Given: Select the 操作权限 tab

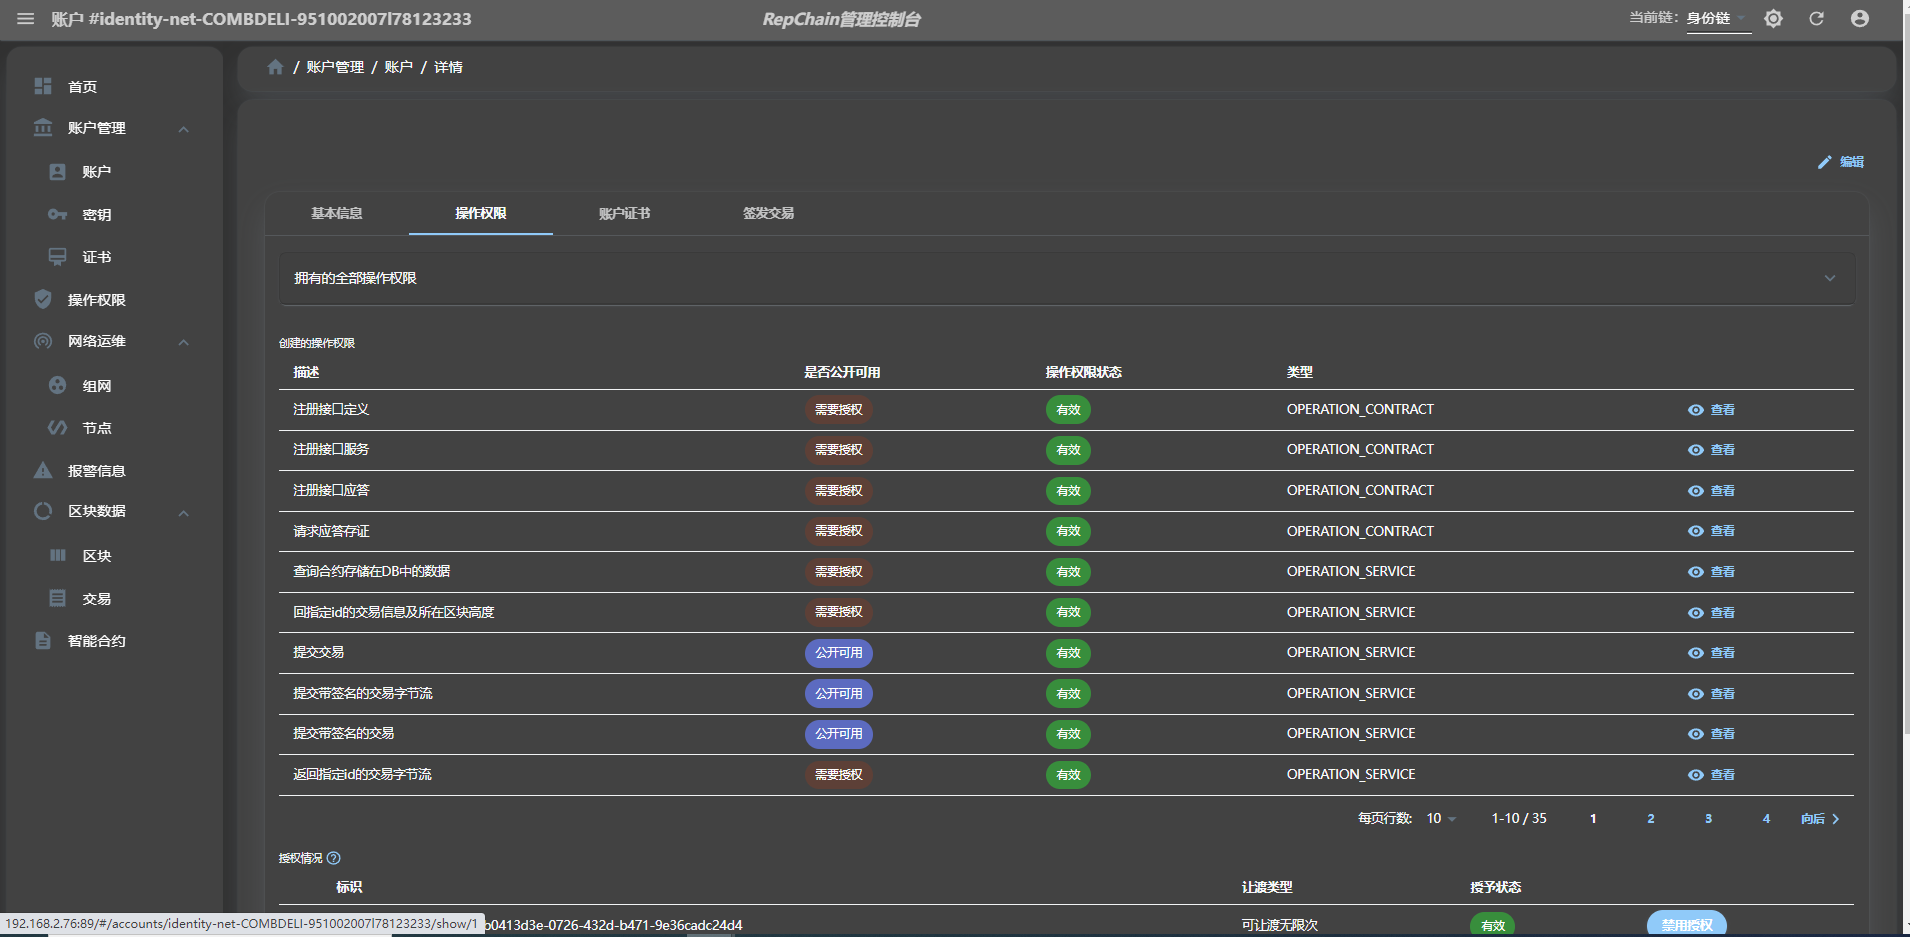Looking at the screenshot, I should (481, 213).
